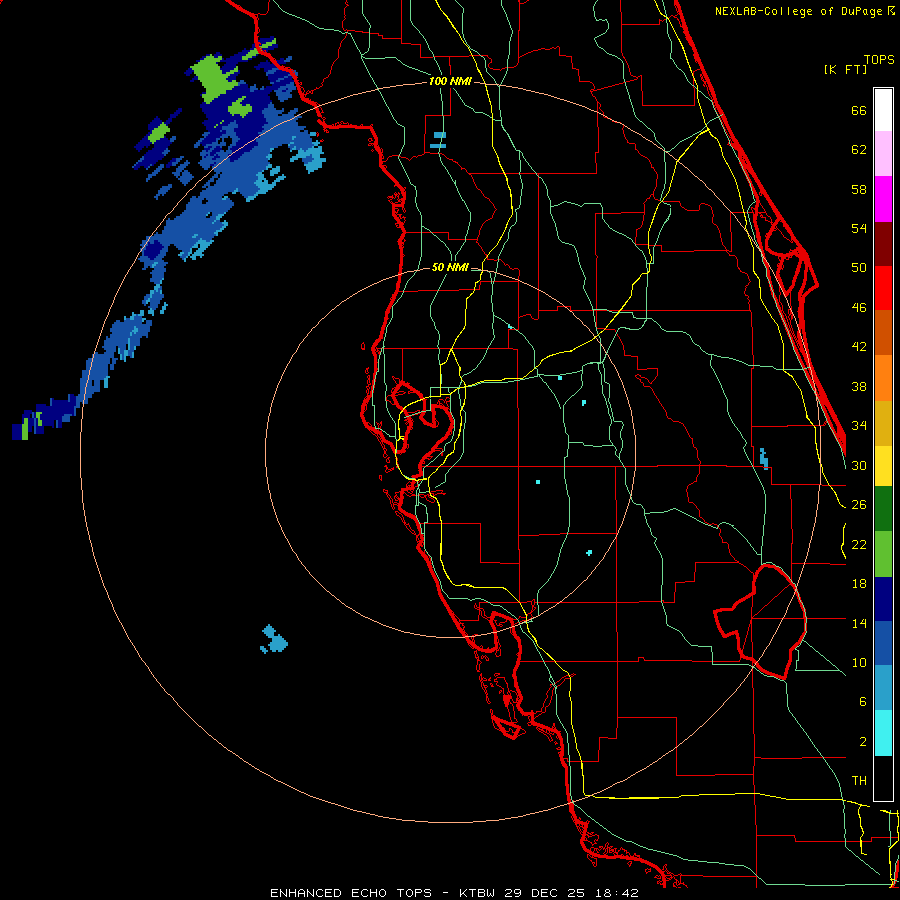Click the 50 NMI range ring label

[450, 267]
